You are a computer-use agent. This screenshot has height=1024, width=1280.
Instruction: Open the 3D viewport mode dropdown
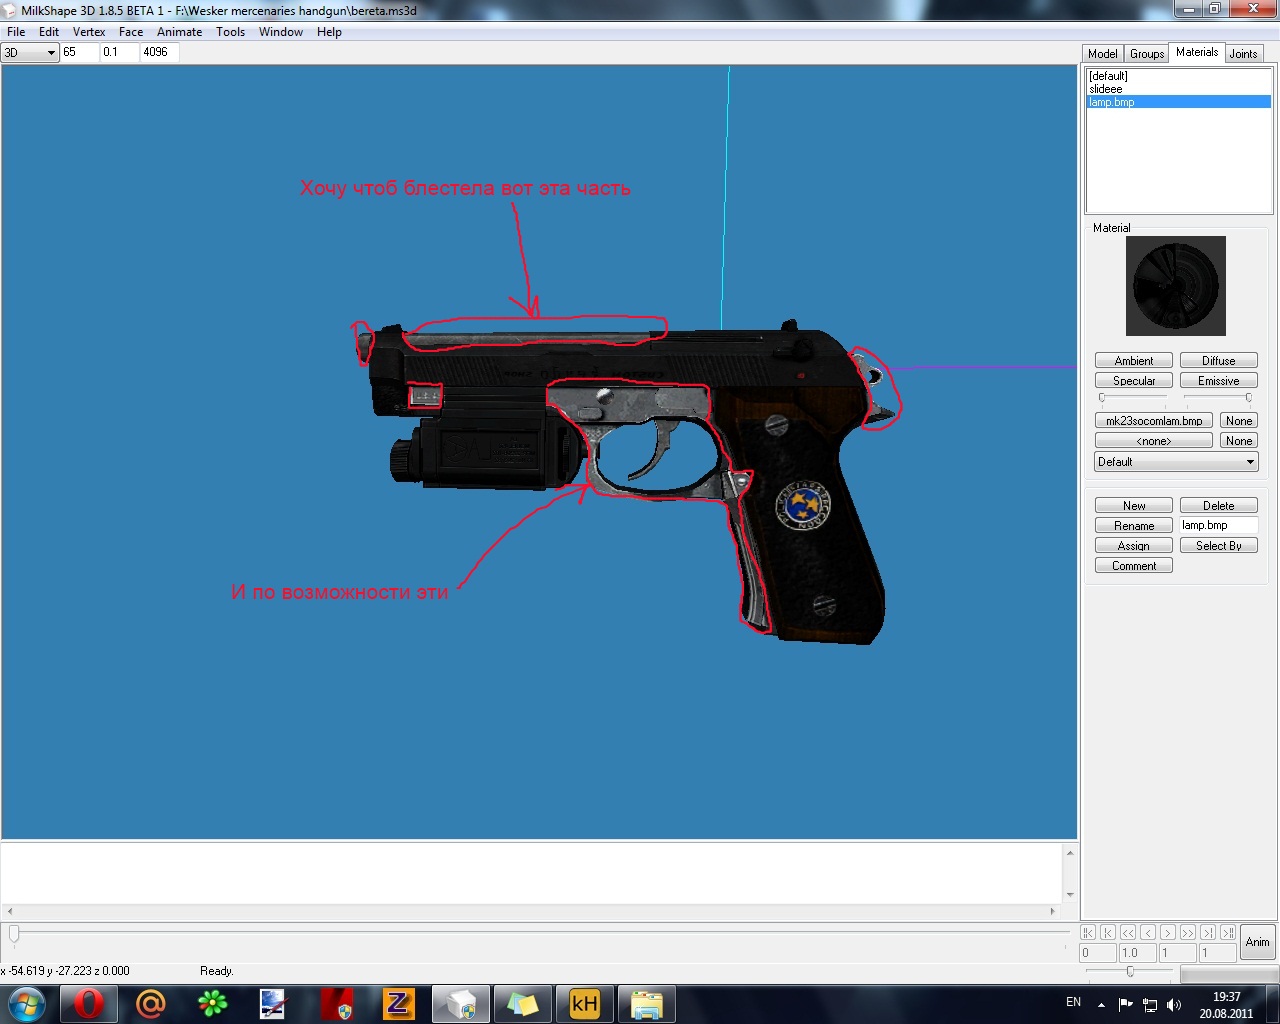30,52
